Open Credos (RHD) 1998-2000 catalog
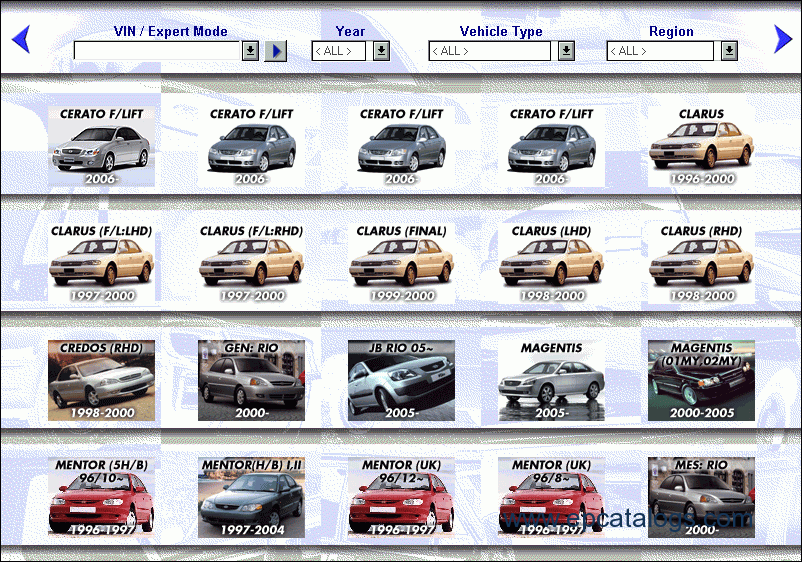802x562 pixels. click(x=101, y=380)
